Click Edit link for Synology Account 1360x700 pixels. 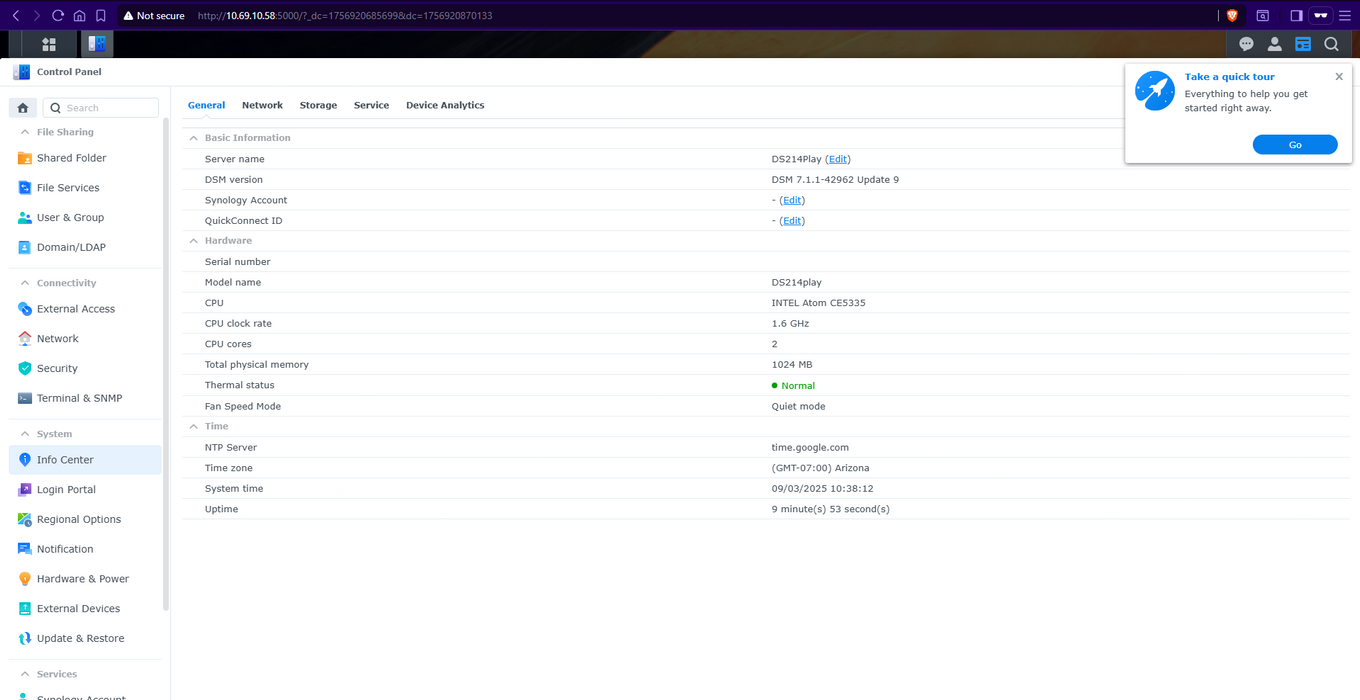792,200
